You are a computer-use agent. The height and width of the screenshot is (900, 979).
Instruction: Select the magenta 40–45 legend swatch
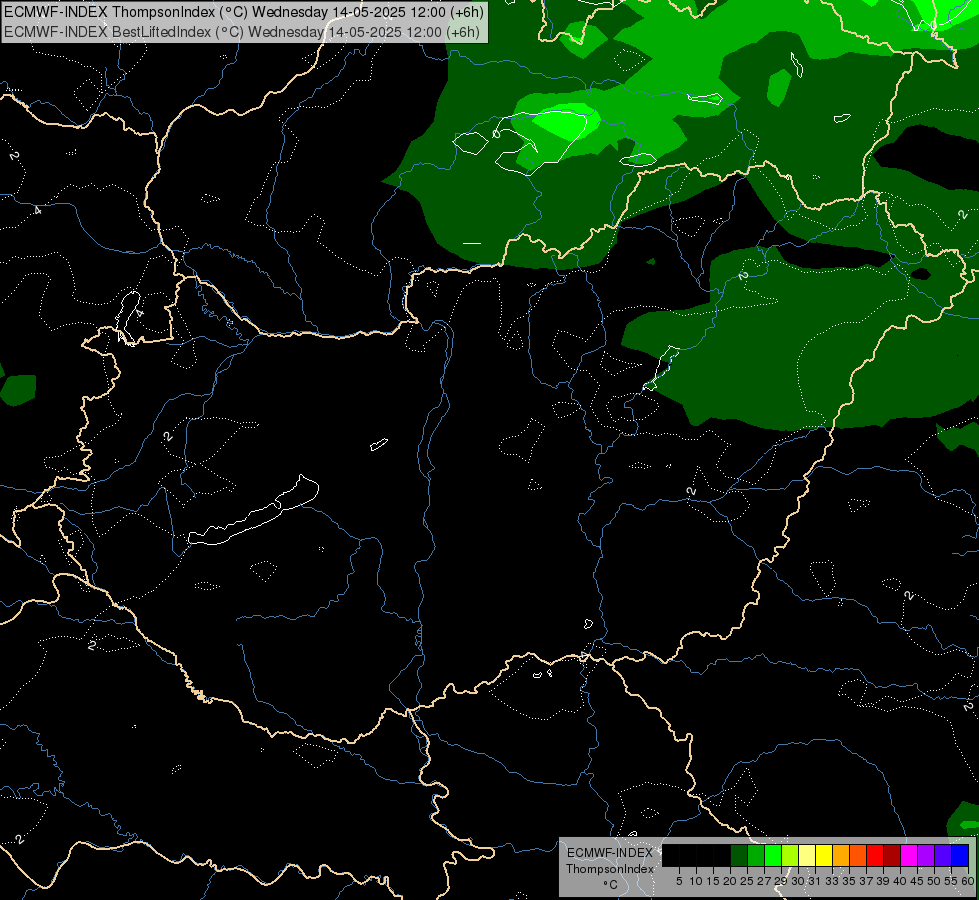[909, 855]
